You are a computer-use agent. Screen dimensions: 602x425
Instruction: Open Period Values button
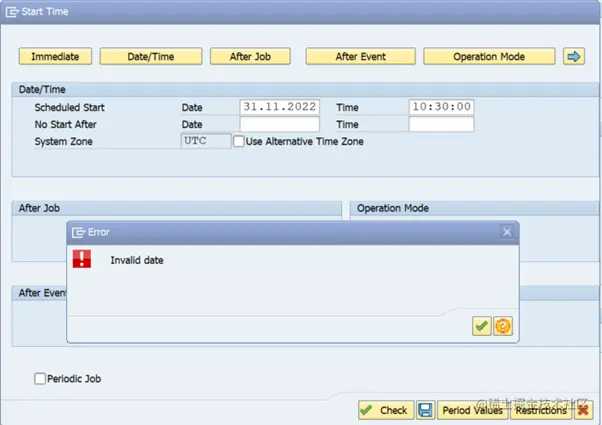pos(473,410)
